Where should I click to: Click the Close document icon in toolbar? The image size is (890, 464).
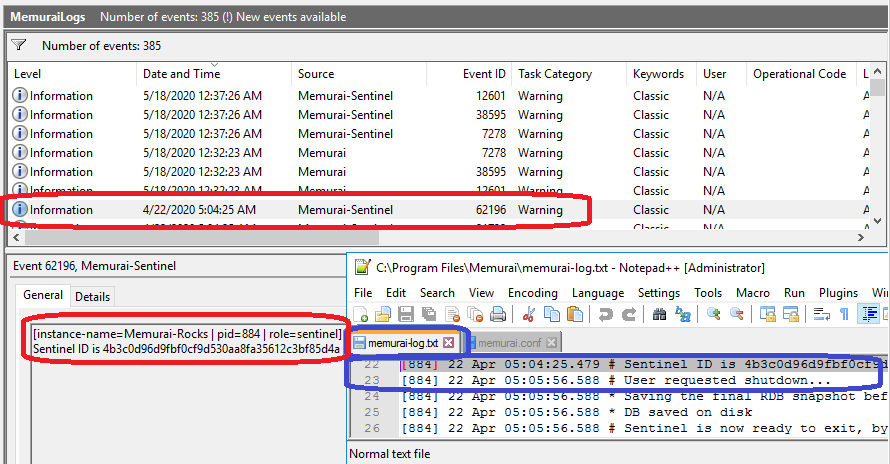point(452,314)
